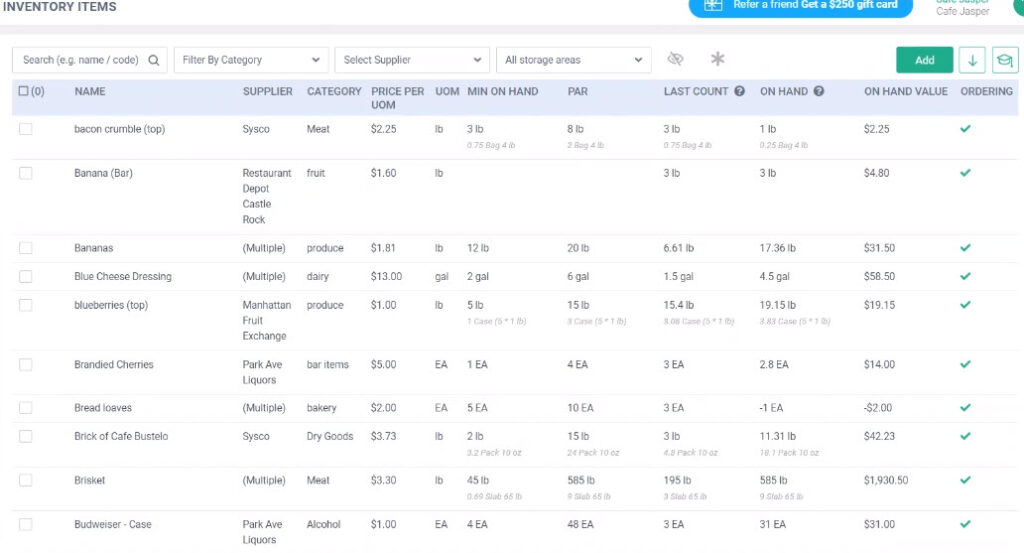
Task: Open the Filter By Category dropdown
Action: tap(251, 60)
